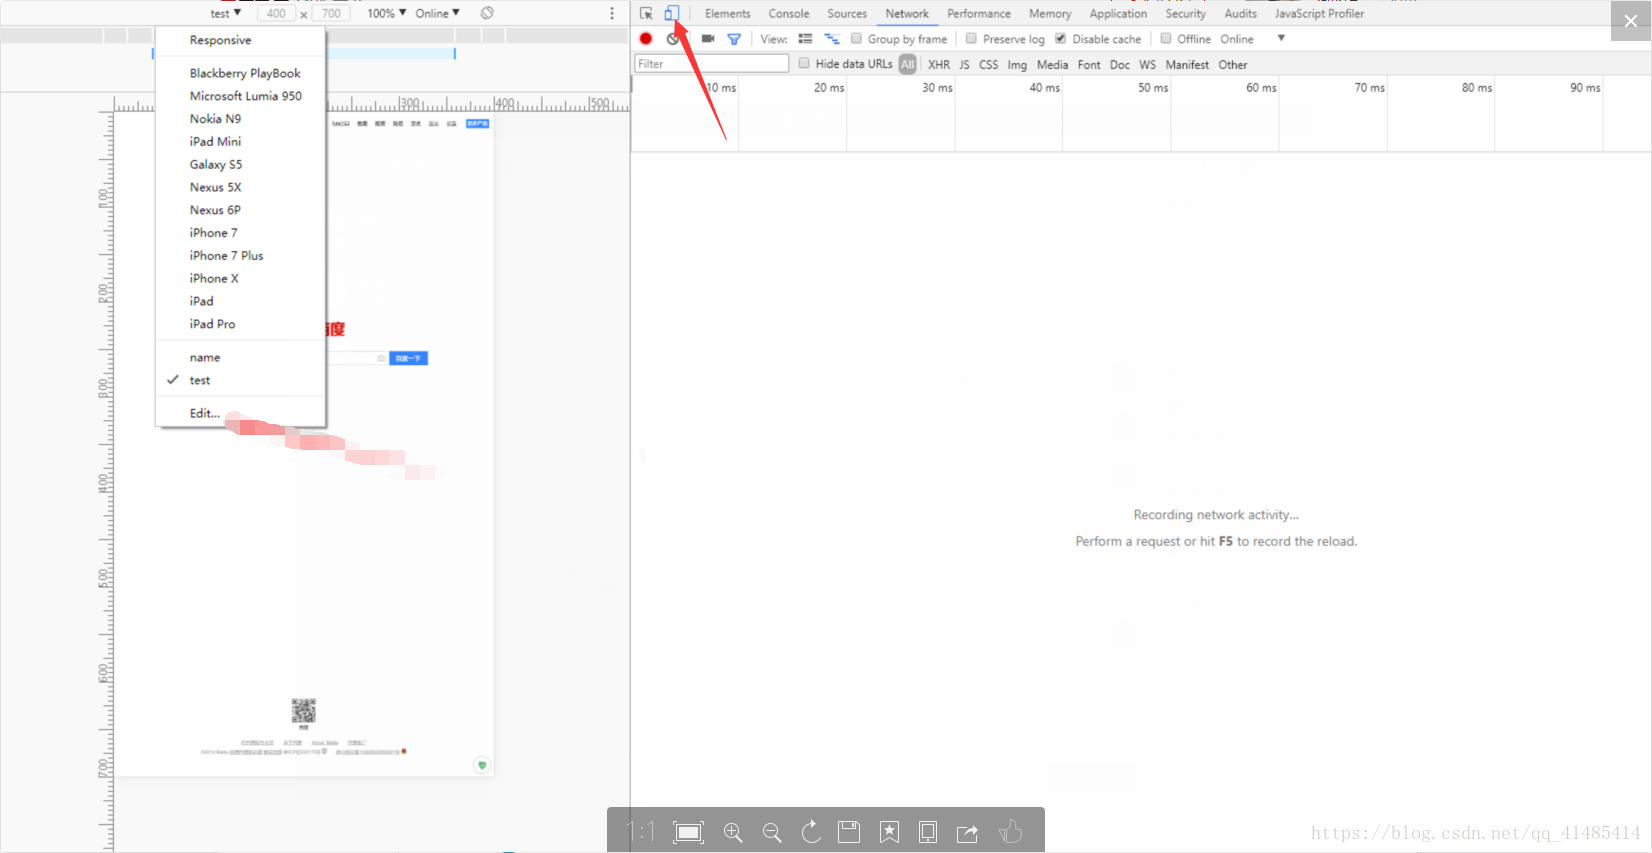
Task: Check the Hide data URLs checkbox
Action: 804,63
